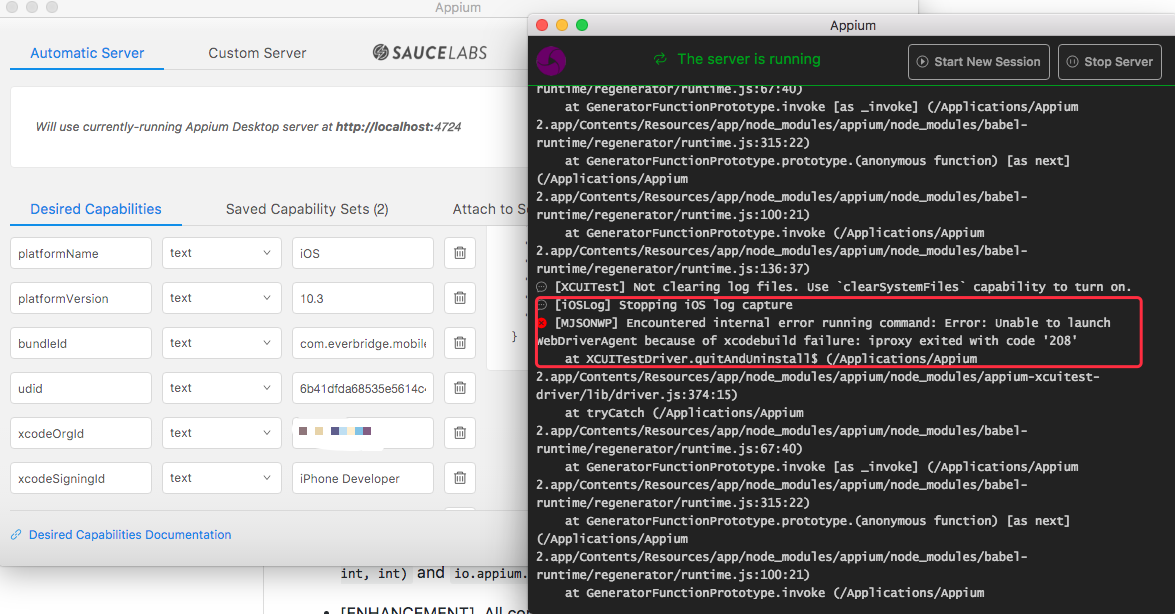Viewport: 1175px width, 614px height.
Task: Click the xcodeSigningId name field
Action: tap(81, 478)
